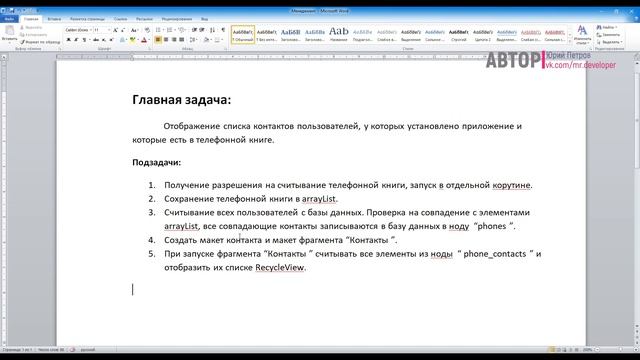Click Change Styles (Изменить стили) button
This screenshot has width=640, height=360.
582,35
